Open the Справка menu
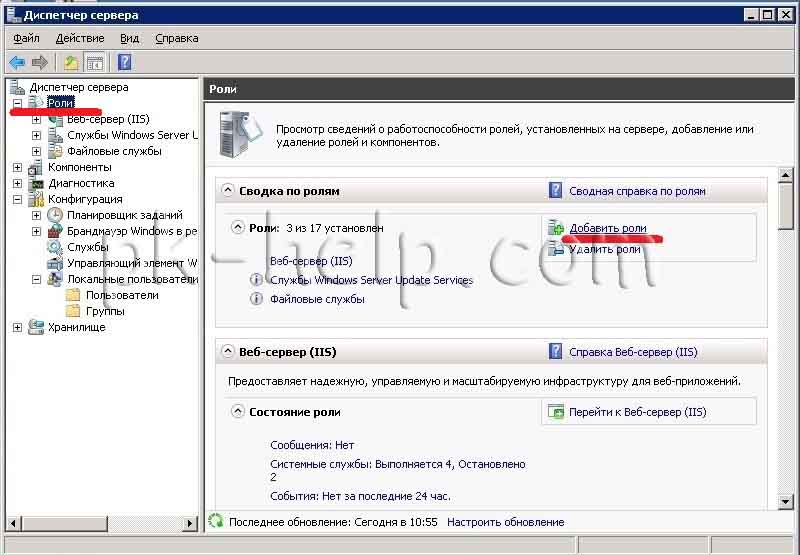The height and width of the screenshot is (555, 800). pyautogui.click(x=177, y=38)
